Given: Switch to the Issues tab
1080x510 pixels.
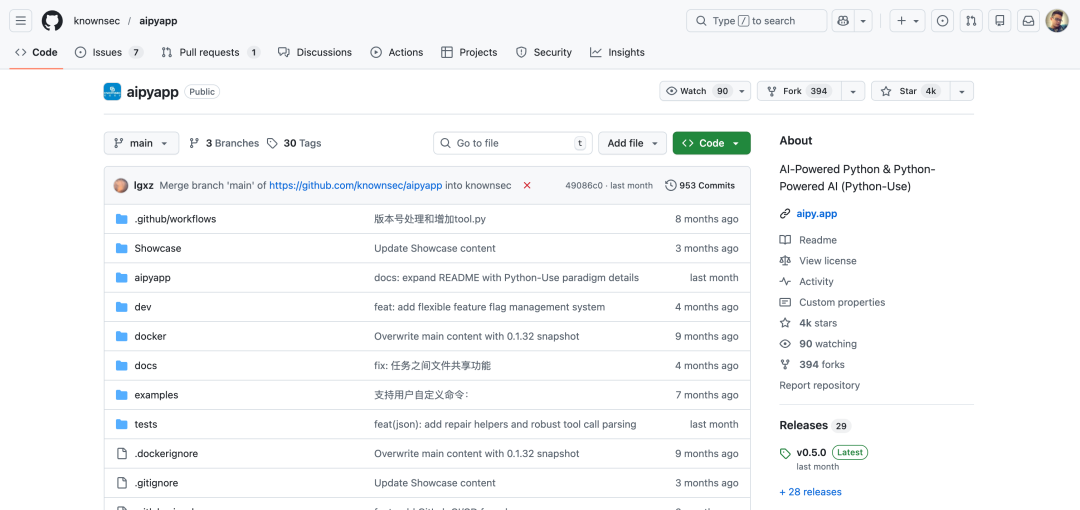Looking at the screenshot, I should 109,52.
